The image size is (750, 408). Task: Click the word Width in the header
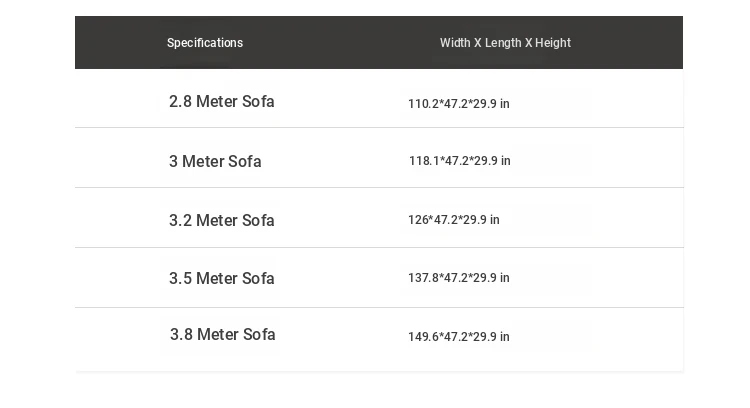(455, 43)
